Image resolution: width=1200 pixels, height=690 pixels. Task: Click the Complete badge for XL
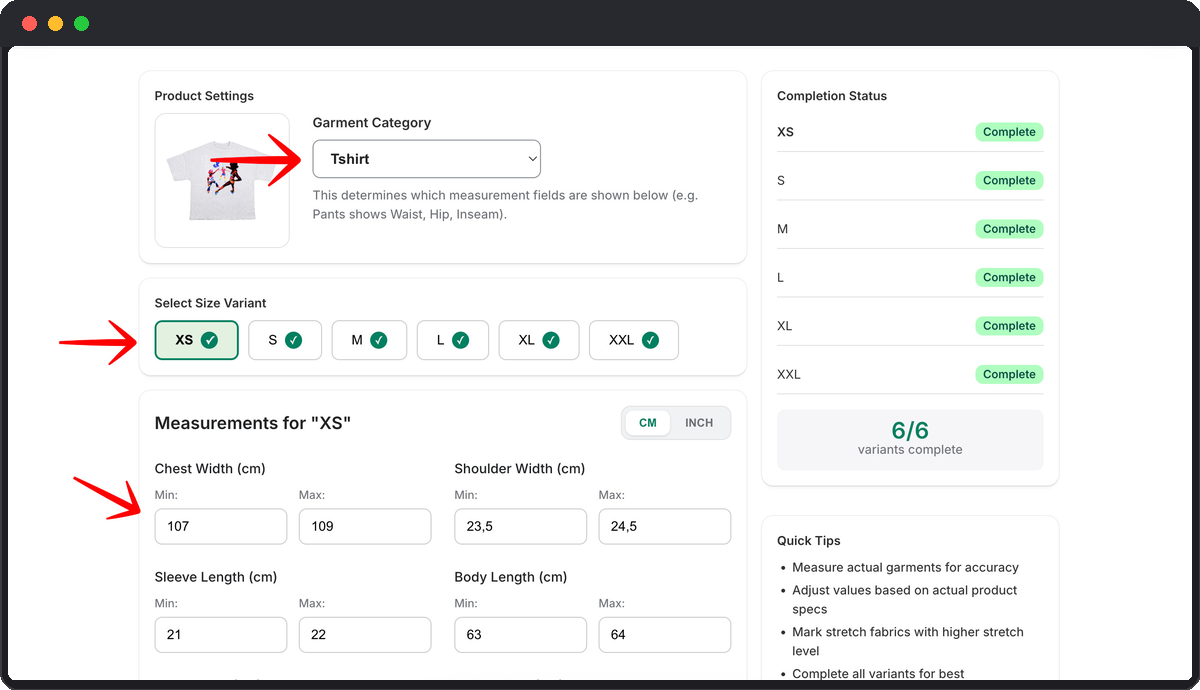click(x=1009, y=326)
